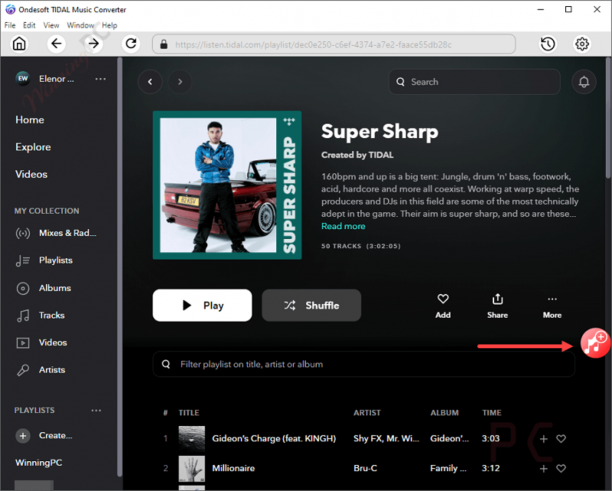The height and width of the screenshot is (491, 612).
Task: Open artist Bru-C
Action: click(x=365, y=468)
